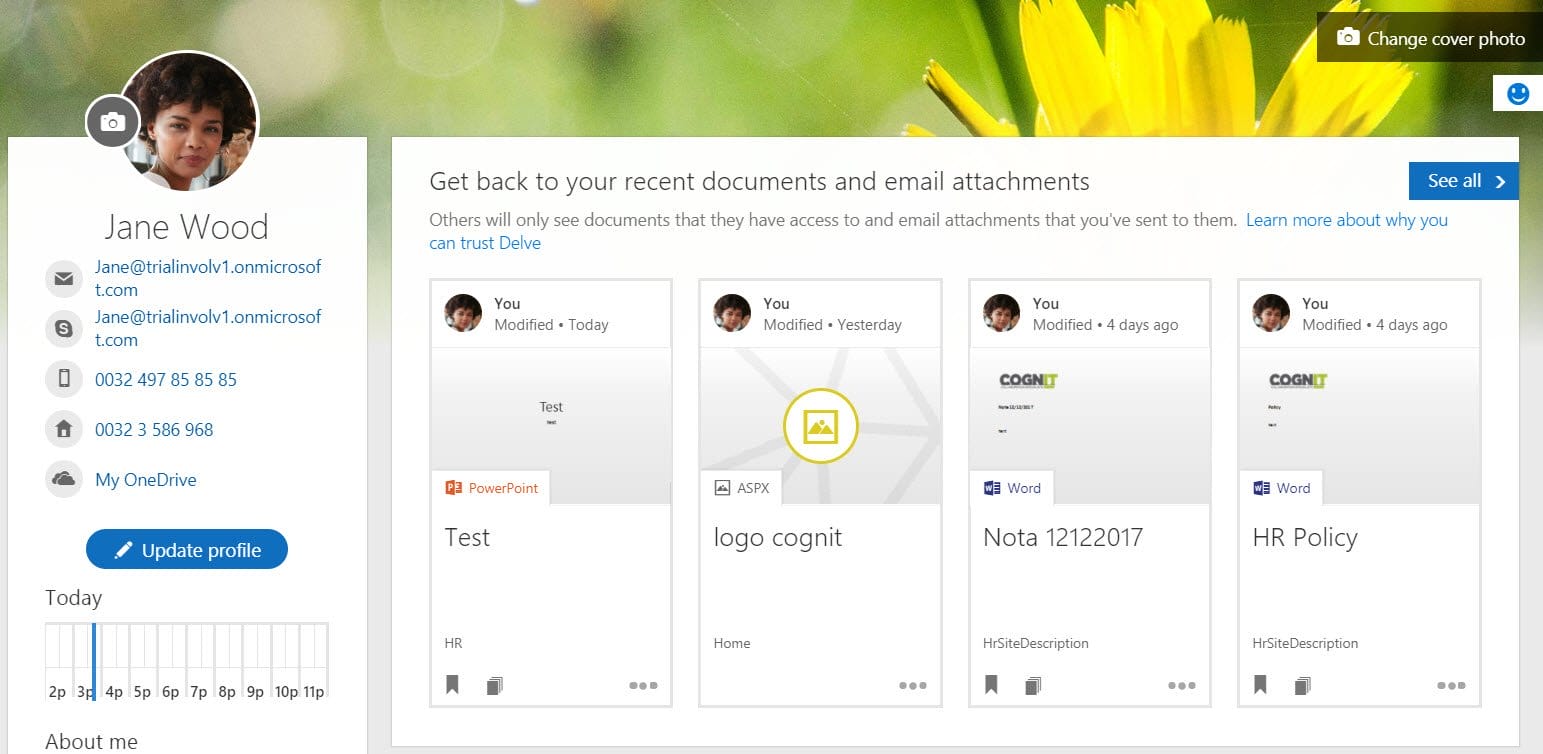Click the boards icon on HR Policy card
Image resolution: width=1543 pixels, height=754 pixels.
click(1303, 686)
